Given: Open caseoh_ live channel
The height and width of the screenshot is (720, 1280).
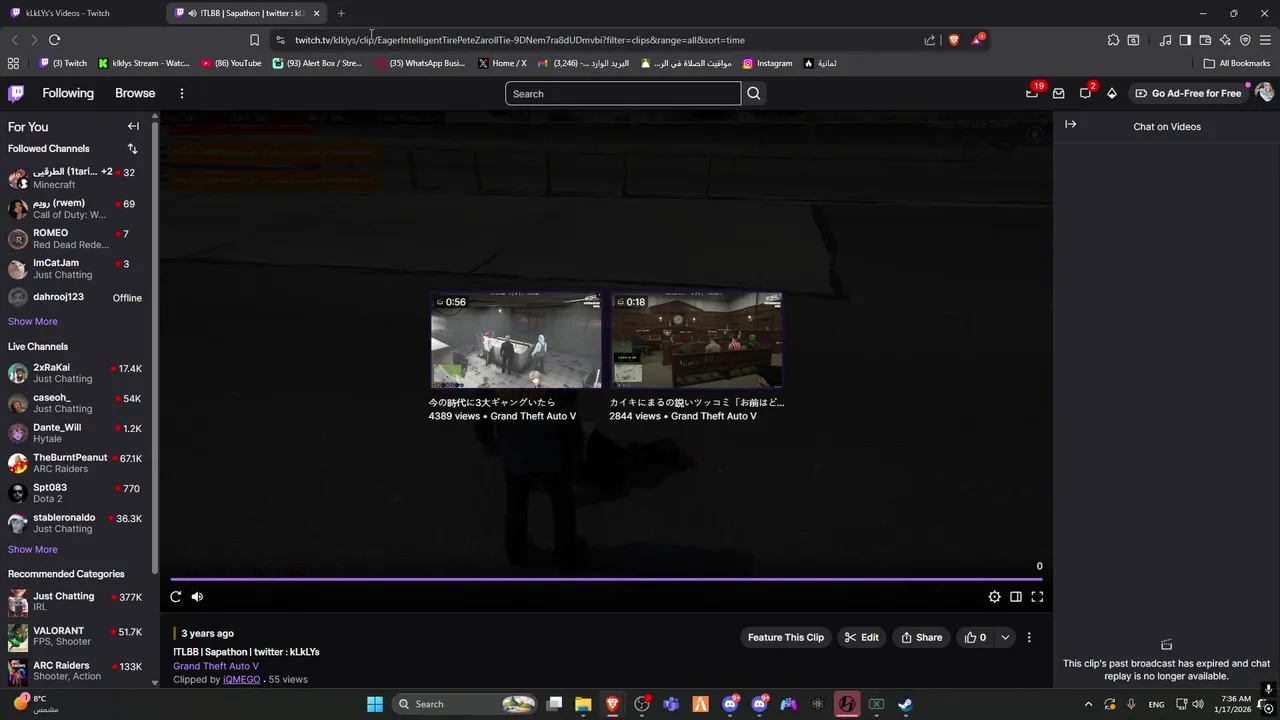Looking at the screenshot, I should click(x=75, y=403).
